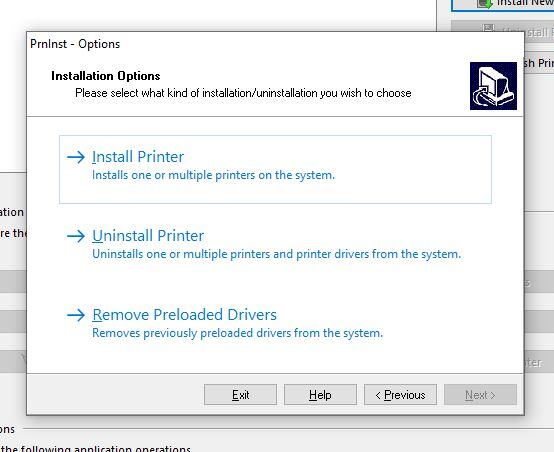Click the 'Removes previously preloaded drivers' description

point(237,333)
